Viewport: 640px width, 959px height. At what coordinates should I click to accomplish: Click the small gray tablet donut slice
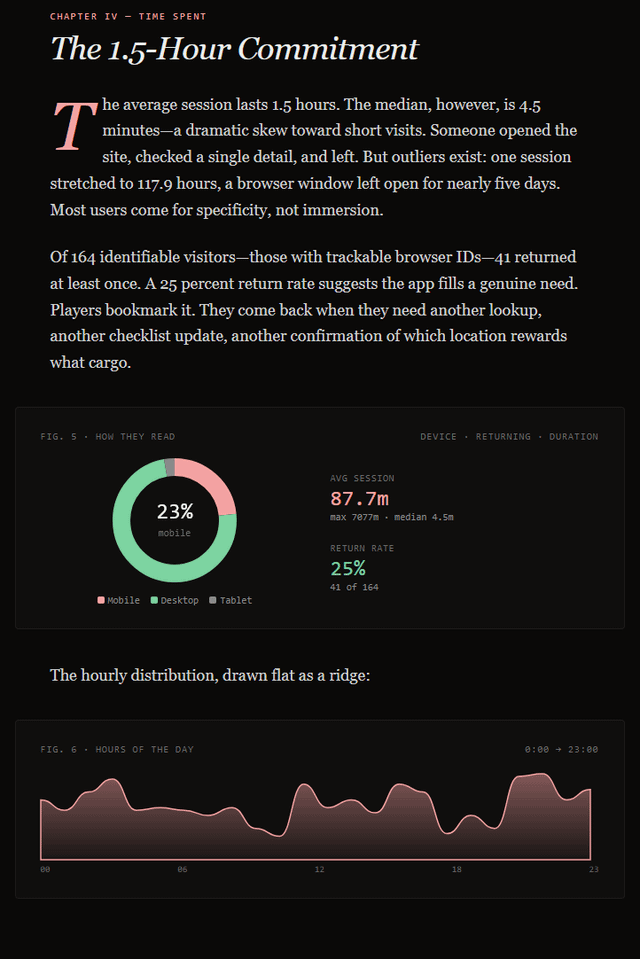pyautogui.click(x=170, y=466)
